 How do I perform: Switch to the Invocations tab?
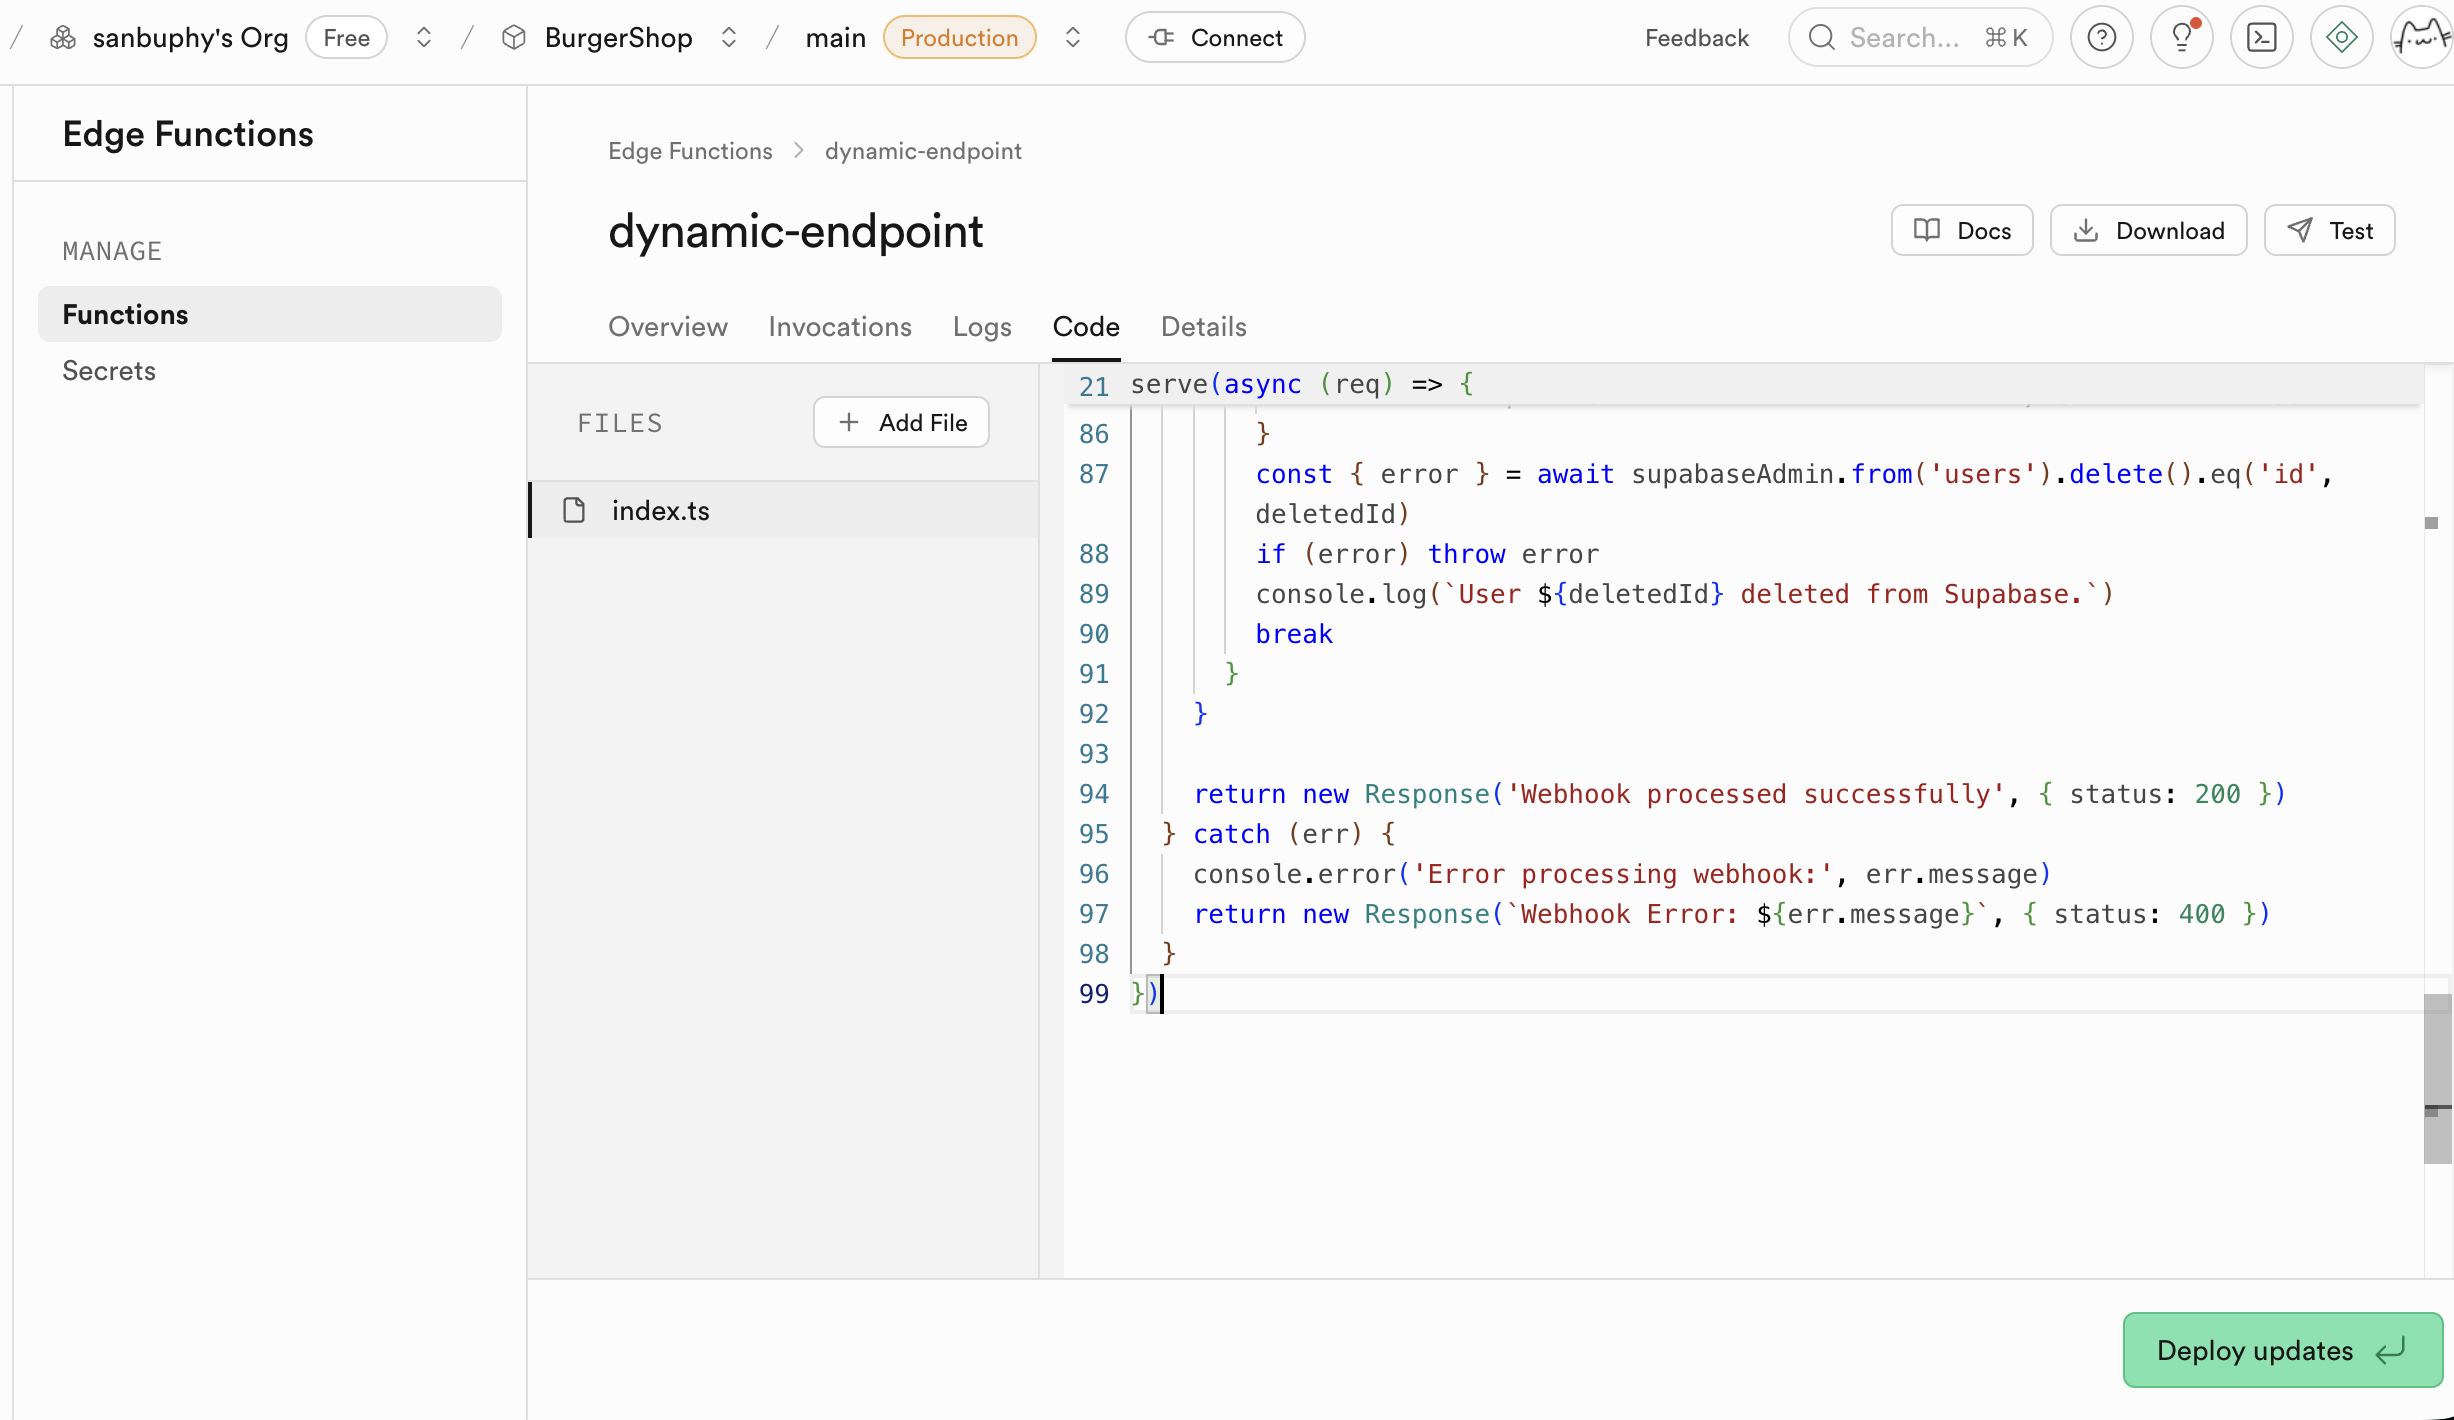click(839, 327)
